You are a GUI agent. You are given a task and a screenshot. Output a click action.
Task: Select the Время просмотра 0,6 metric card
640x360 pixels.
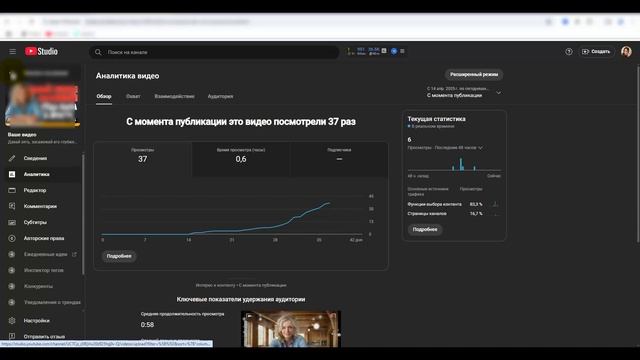(x=241, y=159)
